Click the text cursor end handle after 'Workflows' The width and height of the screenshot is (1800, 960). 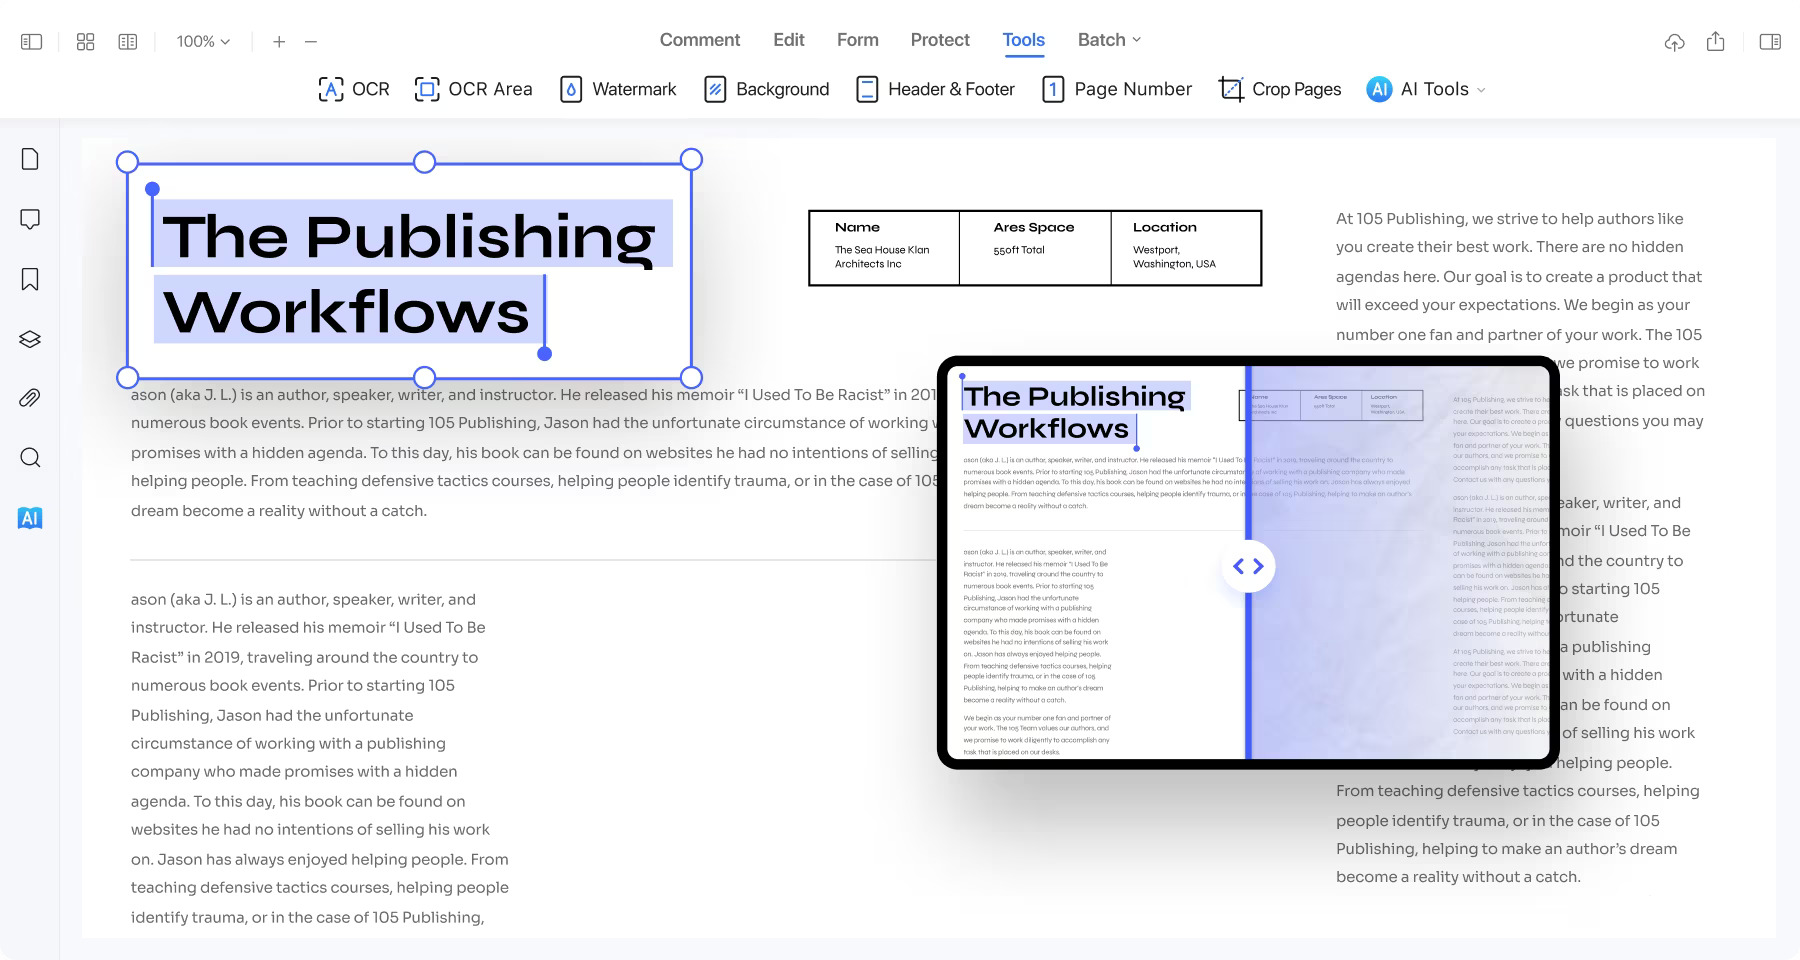544,353
